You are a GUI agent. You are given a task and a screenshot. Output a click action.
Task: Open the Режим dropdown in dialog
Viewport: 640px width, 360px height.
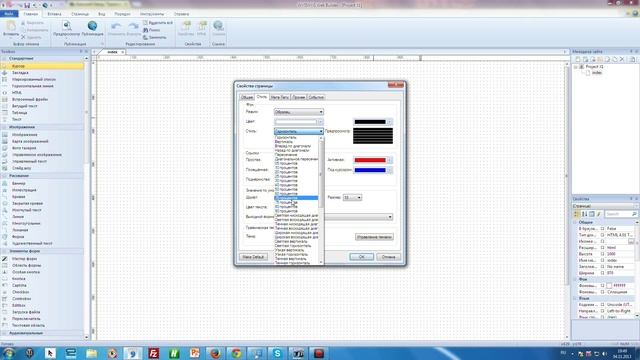pos(299,112)
